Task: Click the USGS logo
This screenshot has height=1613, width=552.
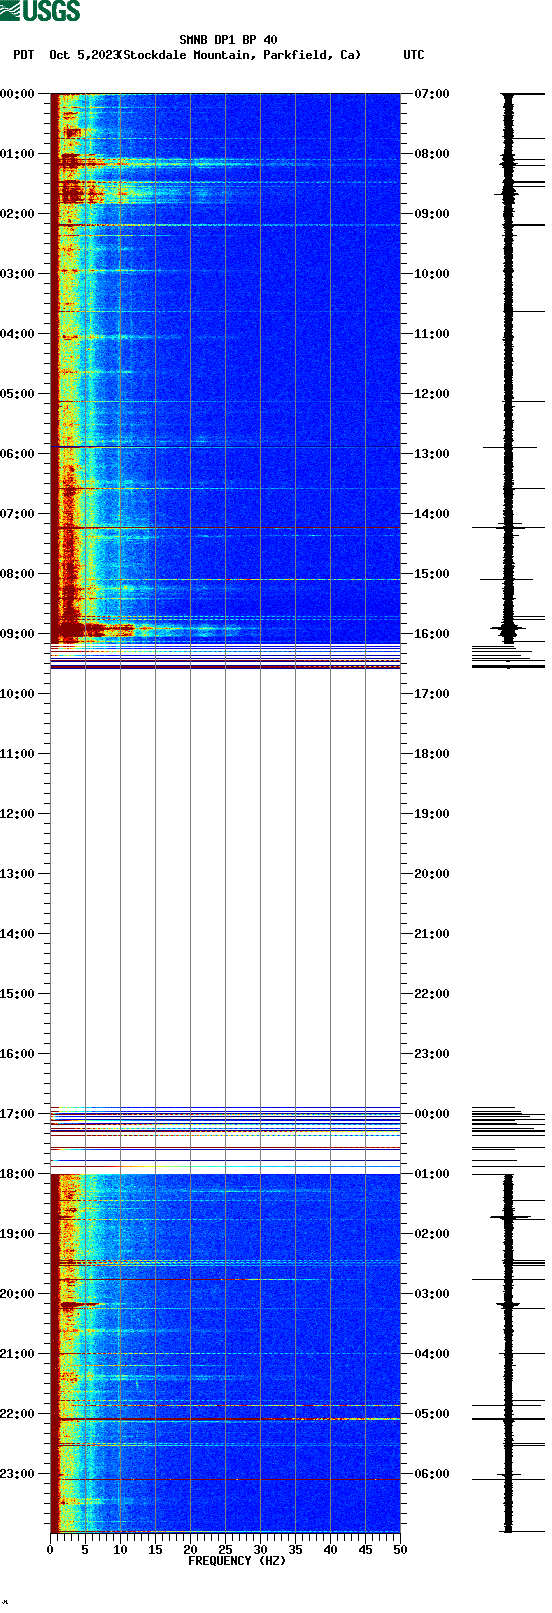Action: click(40, 11)
